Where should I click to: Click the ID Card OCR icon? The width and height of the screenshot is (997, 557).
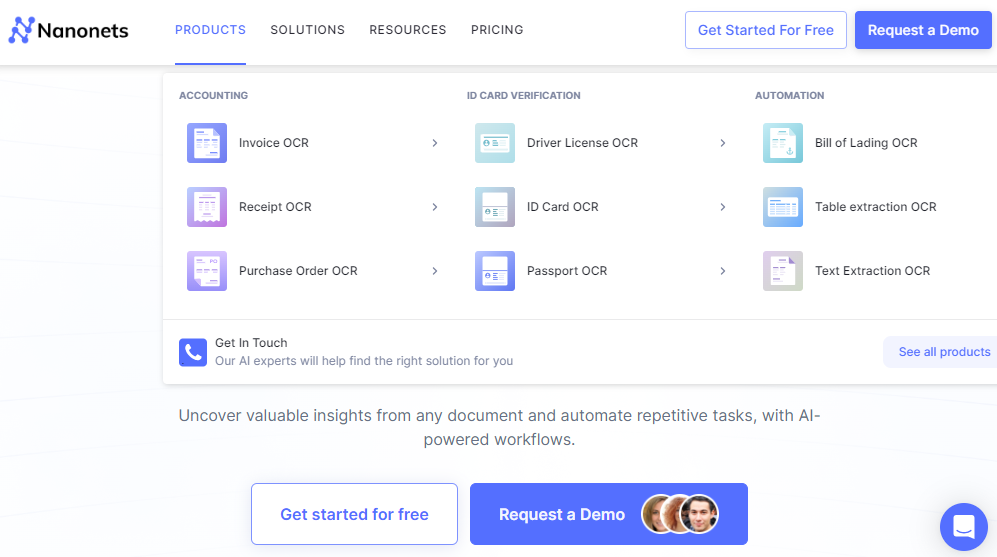pyautogui.click(x=495, y=207)
